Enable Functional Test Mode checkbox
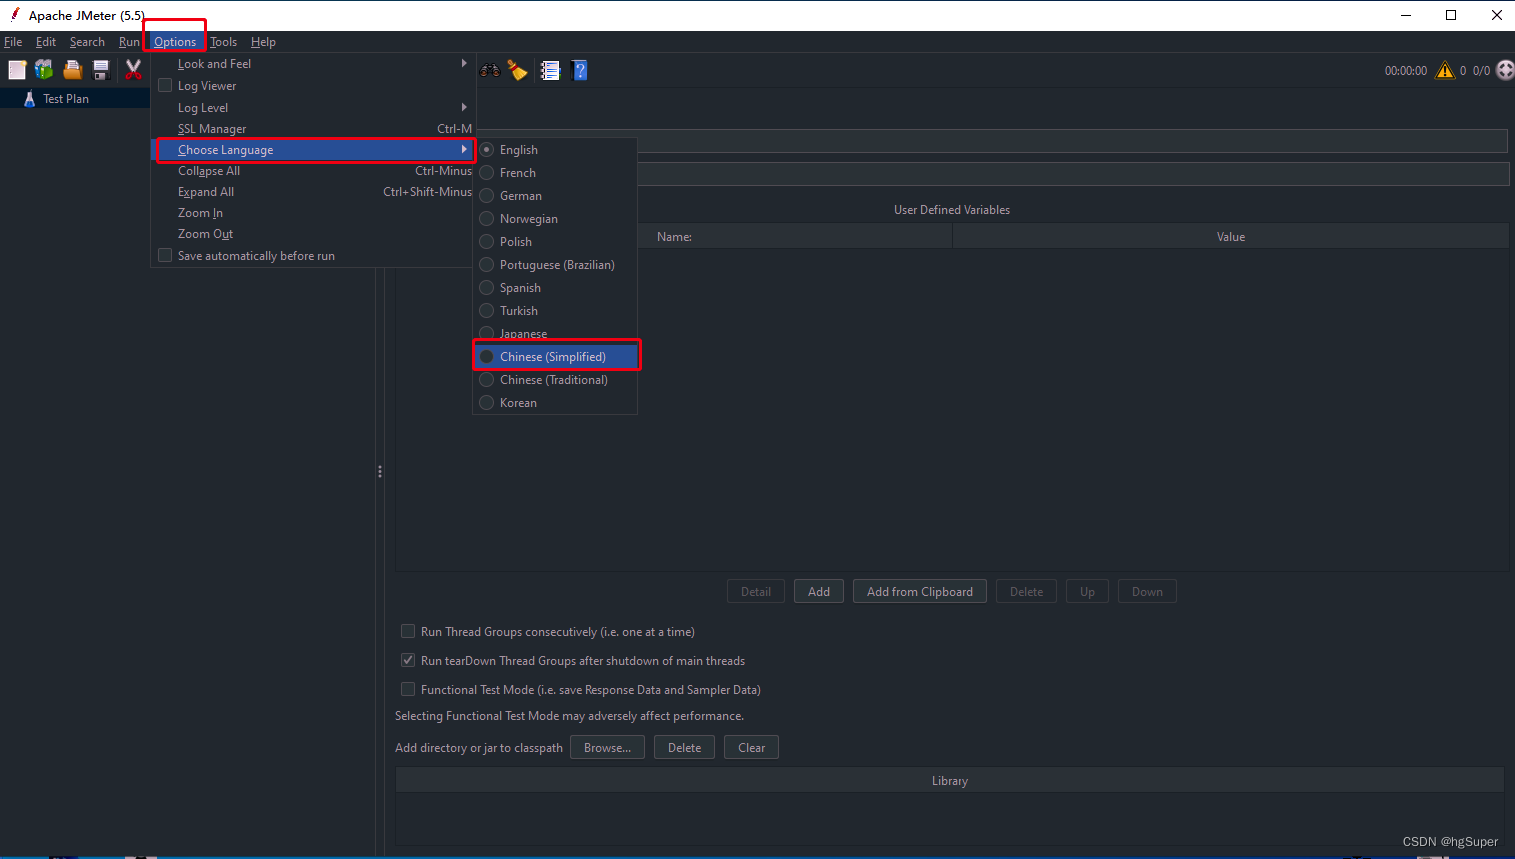Viewport: 1515px width, 859px height. click(408, 690)
